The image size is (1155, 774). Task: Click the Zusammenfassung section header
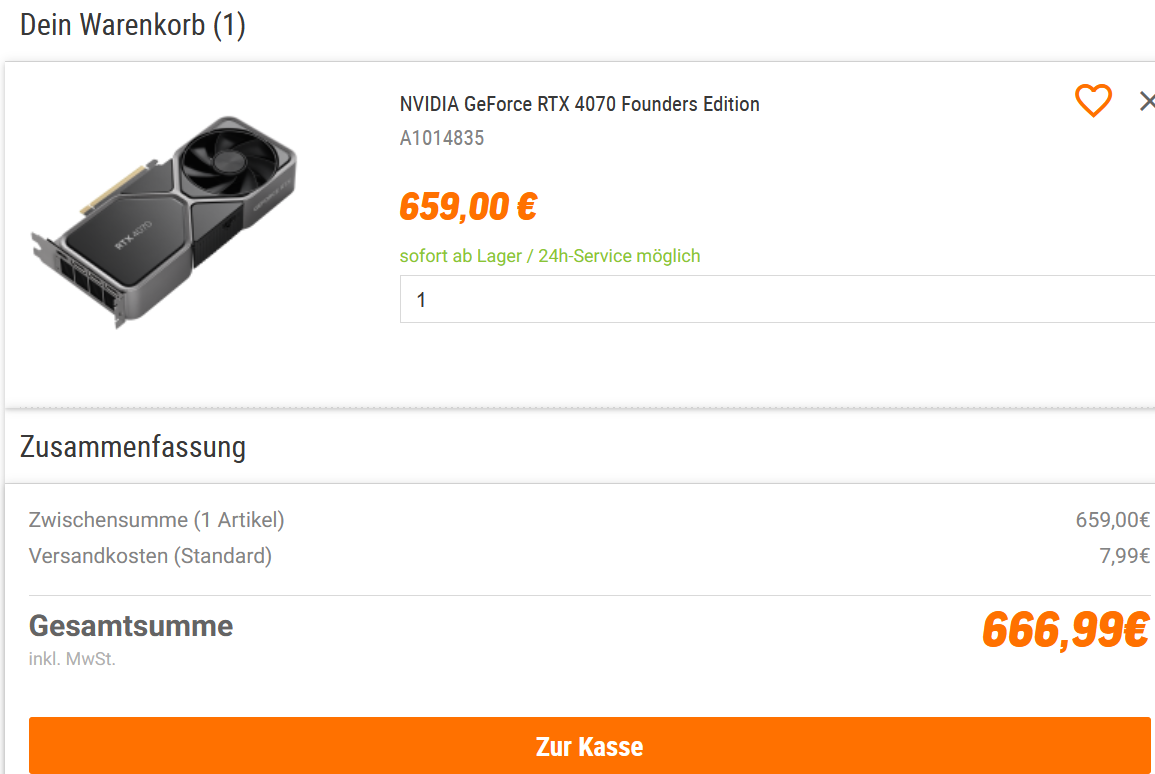pyautogui.click(x=133, y=447)
